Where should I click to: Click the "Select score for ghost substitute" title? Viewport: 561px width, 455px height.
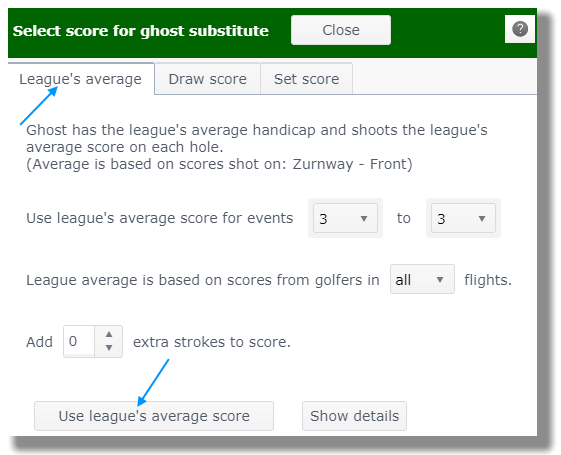[x=141, y=31]
